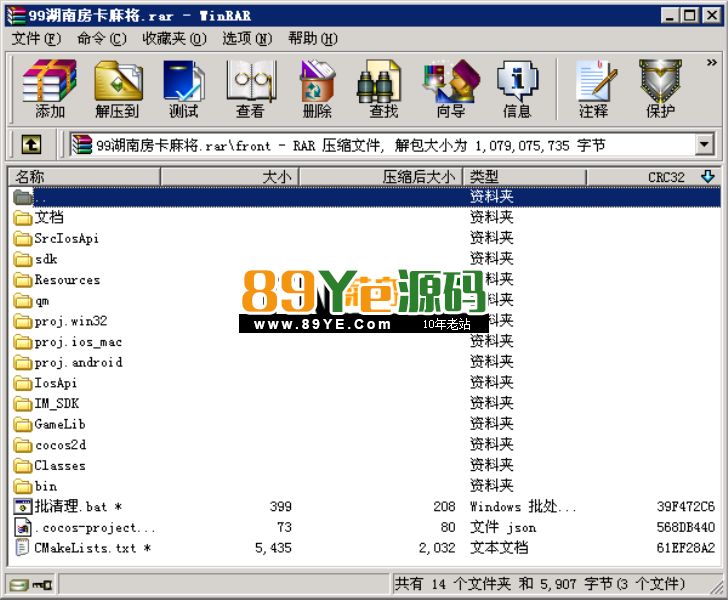Click the status bar drive/key icon
The width and height of the screenshot is (728, 600).
point(31,585)
